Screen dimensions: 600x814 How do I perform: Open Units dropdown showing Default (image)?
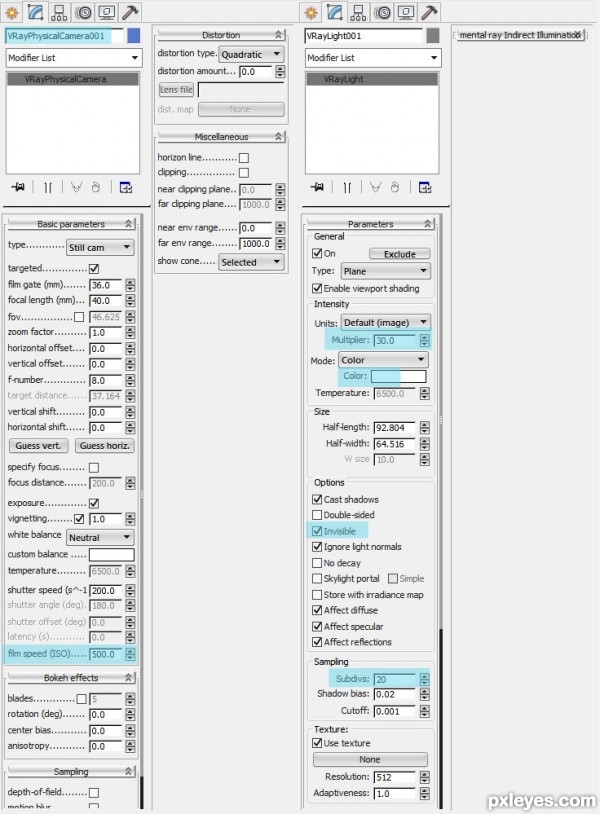tap(386, 322)
